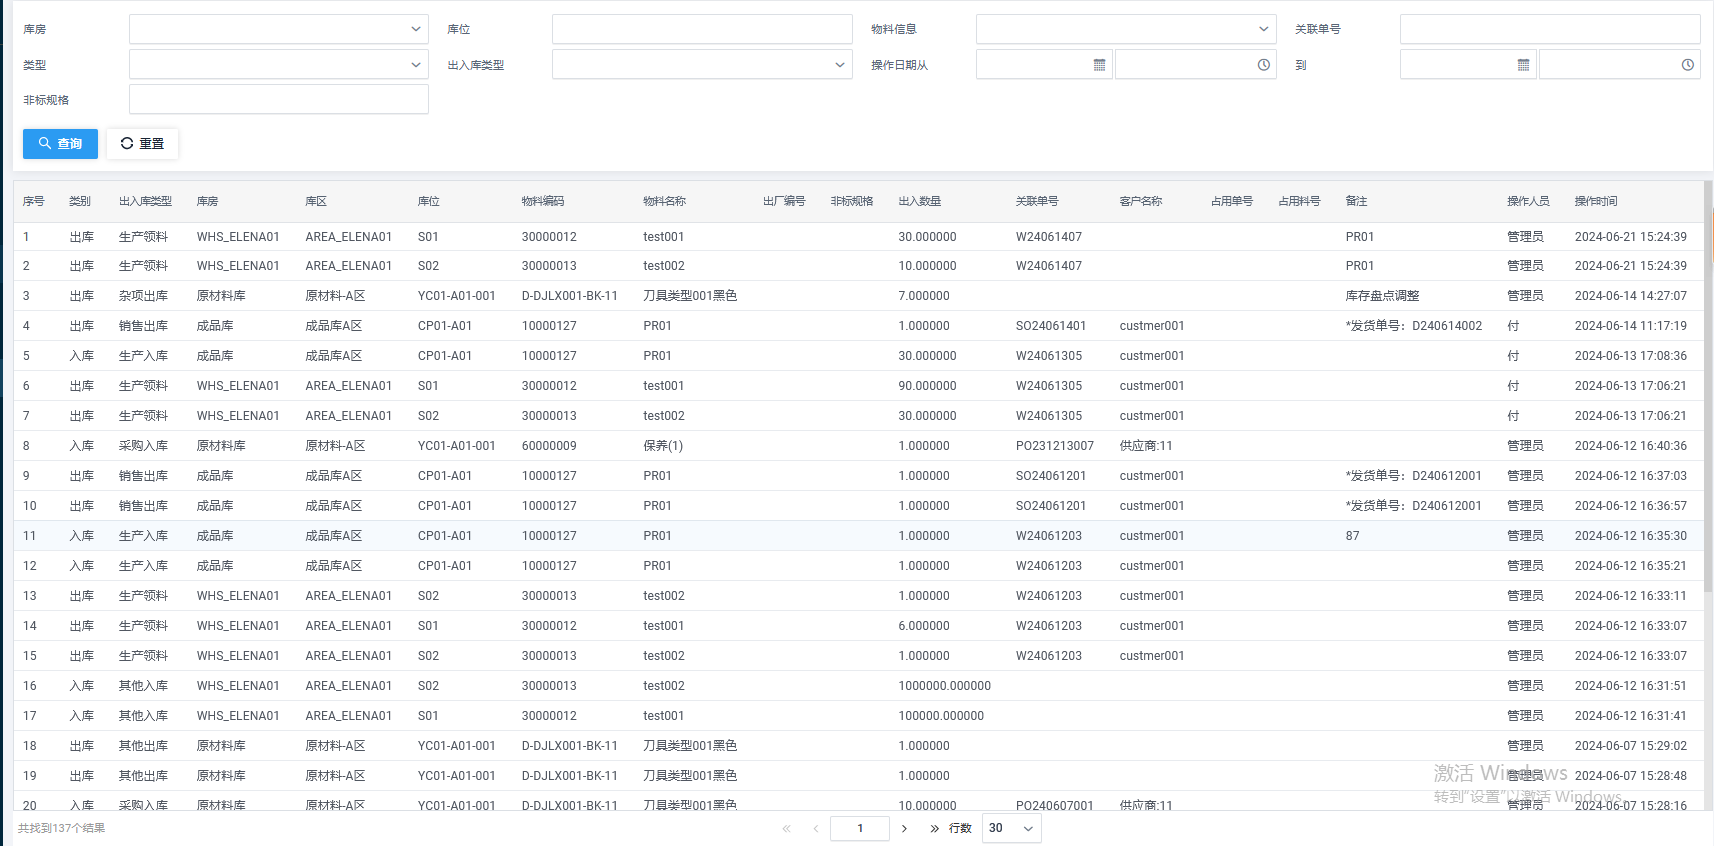Image resolution: width=1714 pixels, height=846 pixels.
Task: Select 供应商:11 in row 8
Action: tap(1146, 446)
